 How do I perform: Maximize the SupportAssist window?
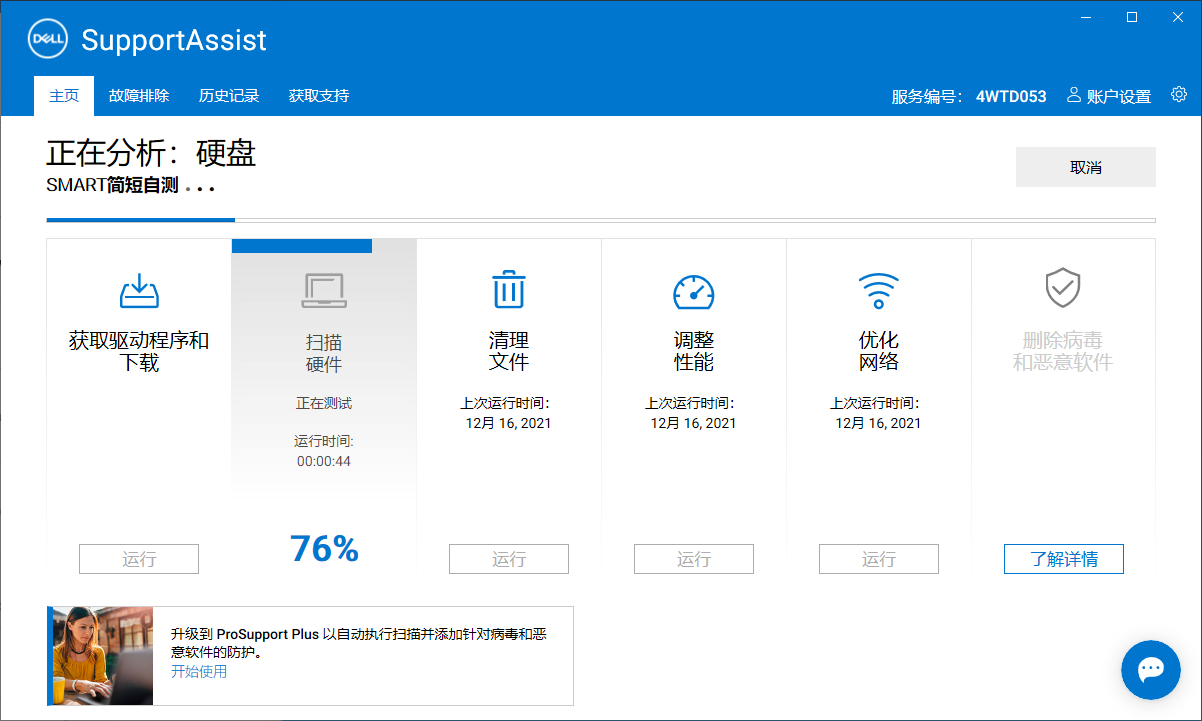pyautogui.click(x=1132, y=17)
